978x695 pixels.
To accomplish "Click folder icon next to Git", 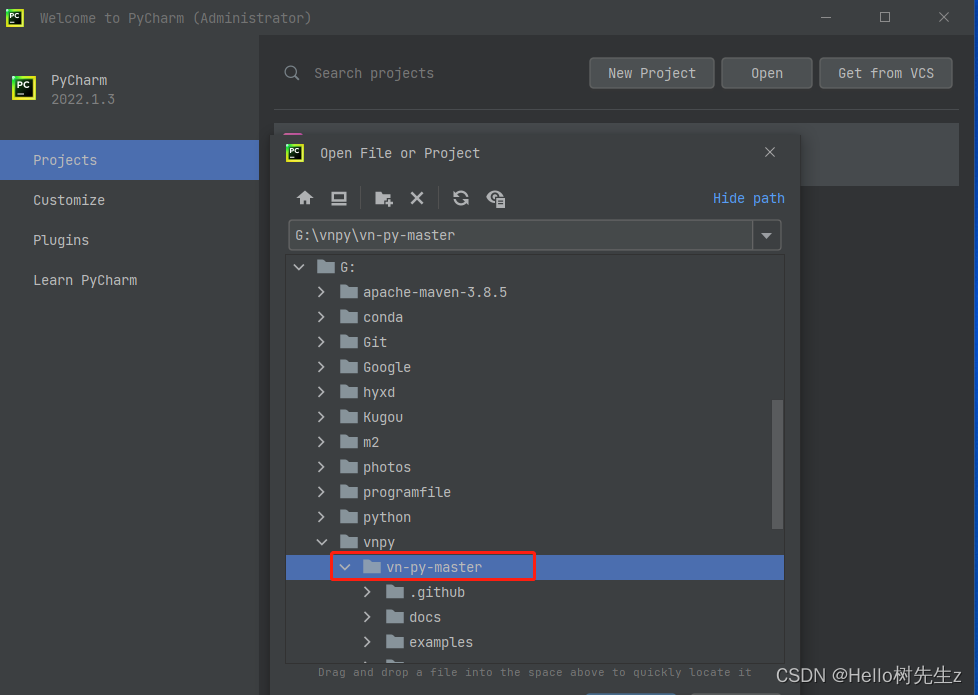I will click(x=349, y=342).
